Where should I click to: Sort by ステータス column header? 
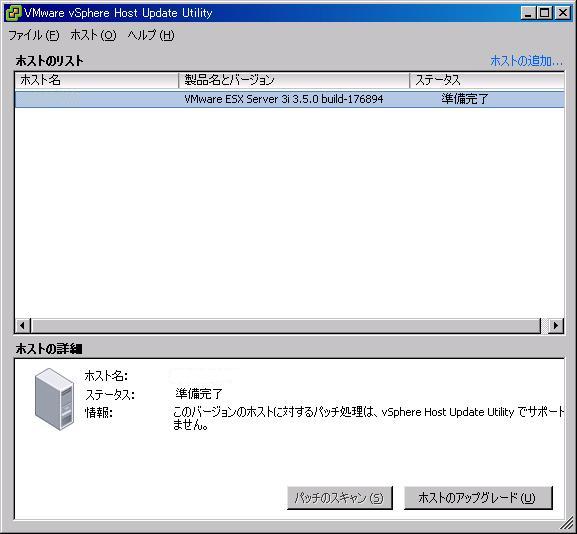tap(487, 80)
